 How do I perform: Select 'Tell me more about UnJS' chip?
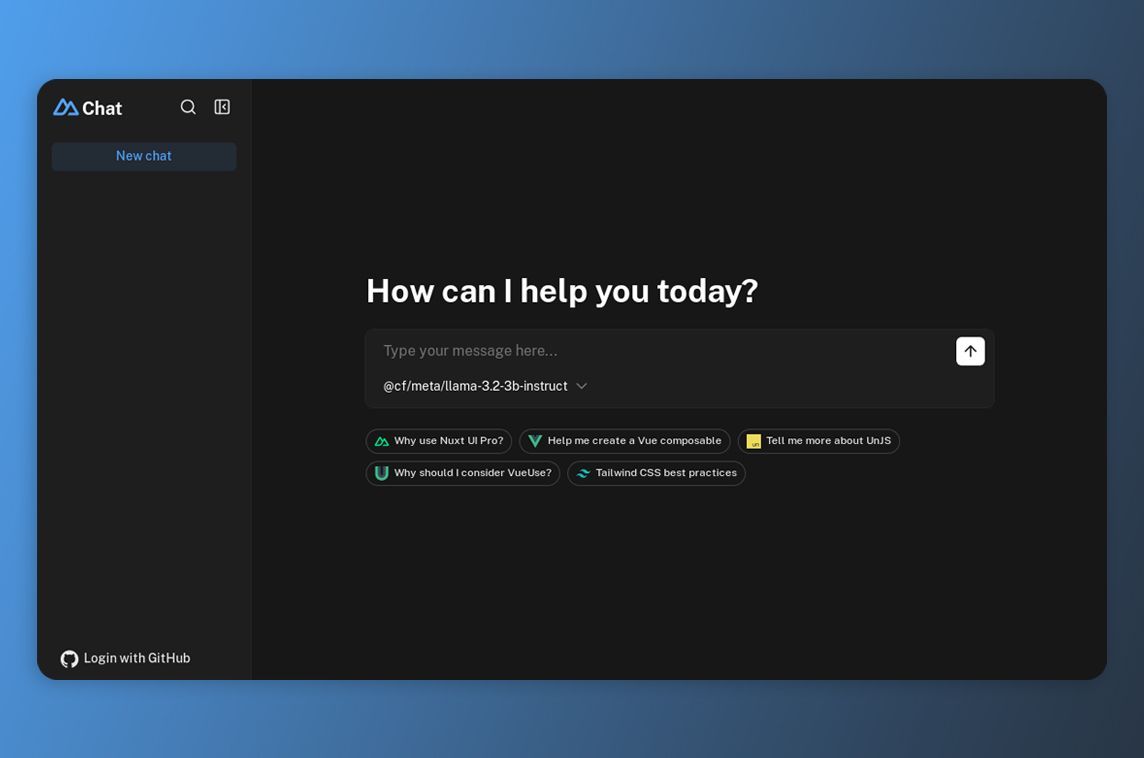819,441
